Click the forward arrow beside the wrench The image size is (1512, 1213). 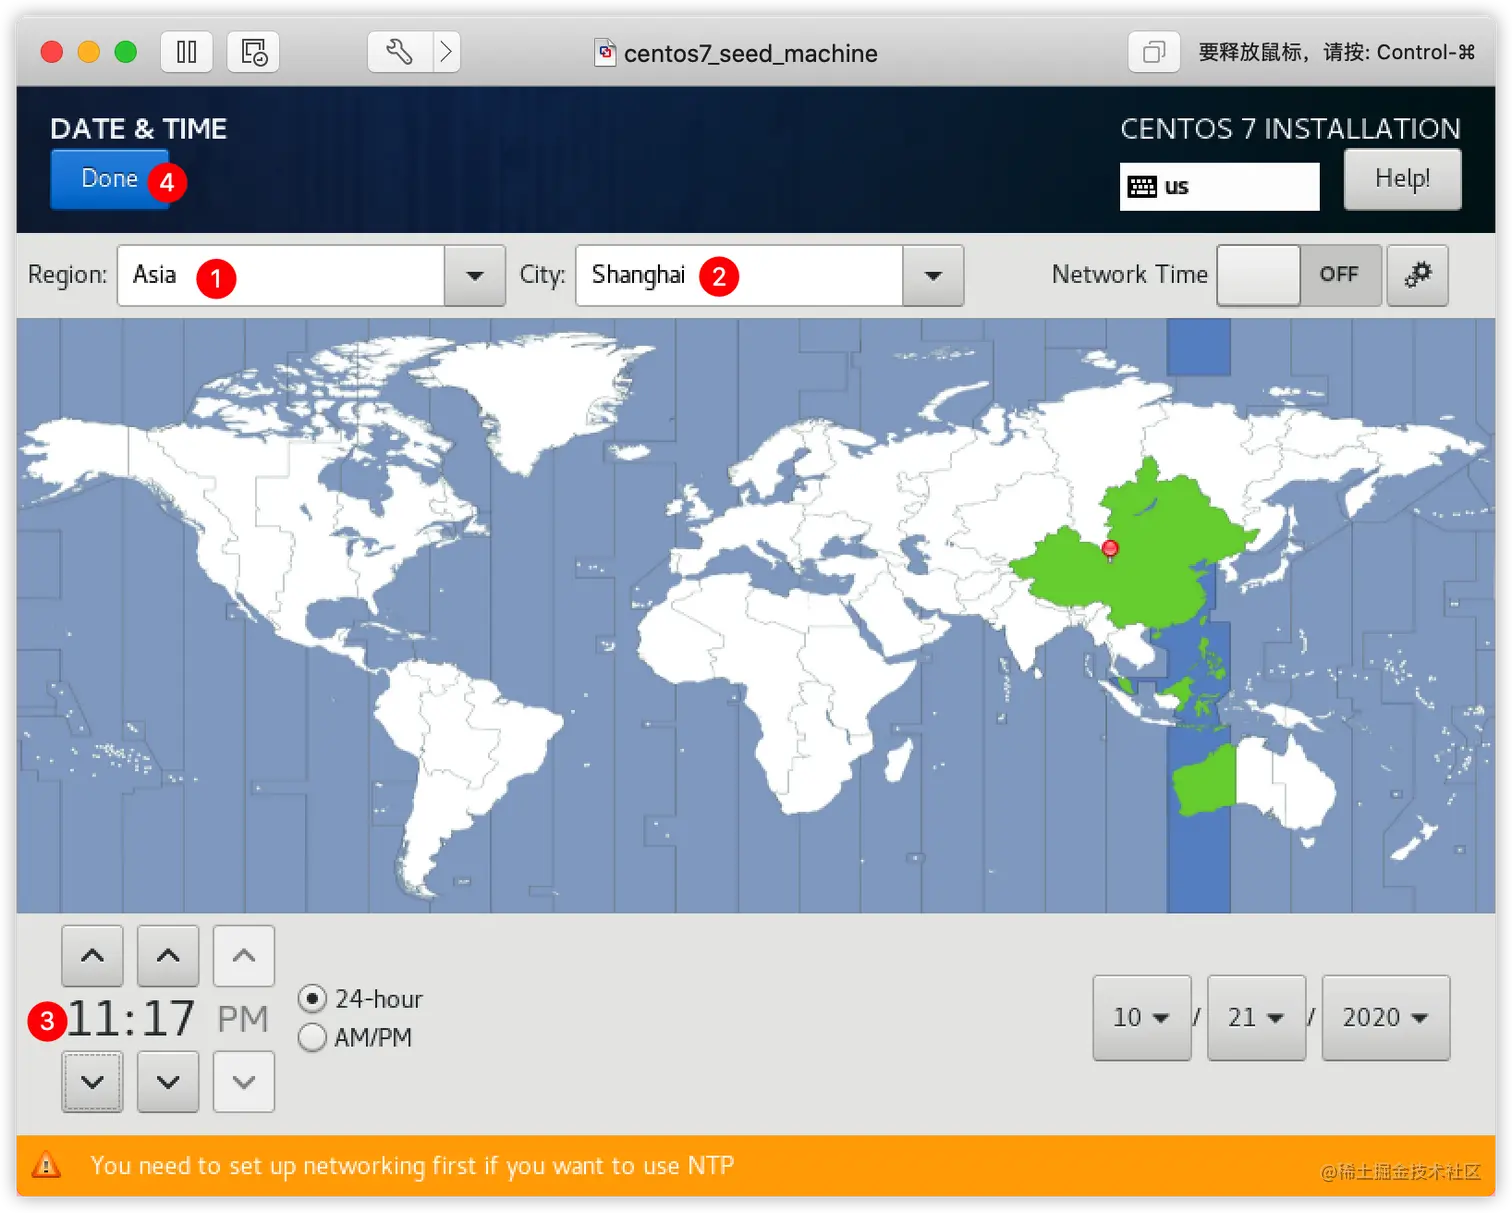point(447,52)
